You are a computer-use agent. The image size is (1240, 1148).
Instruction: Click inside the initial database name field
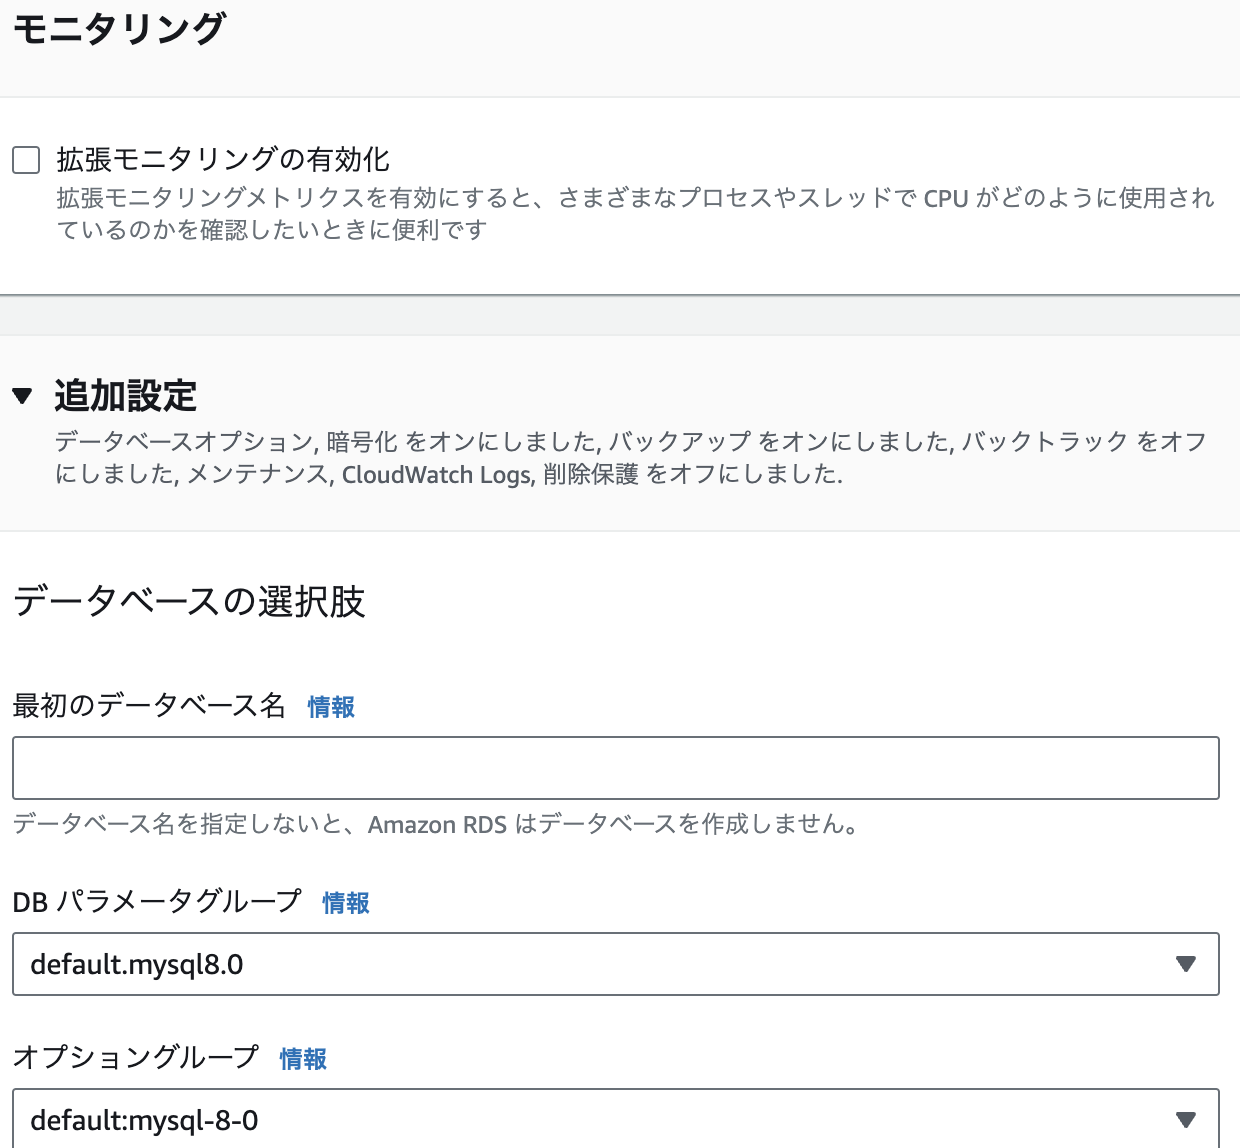coord(615,767)
